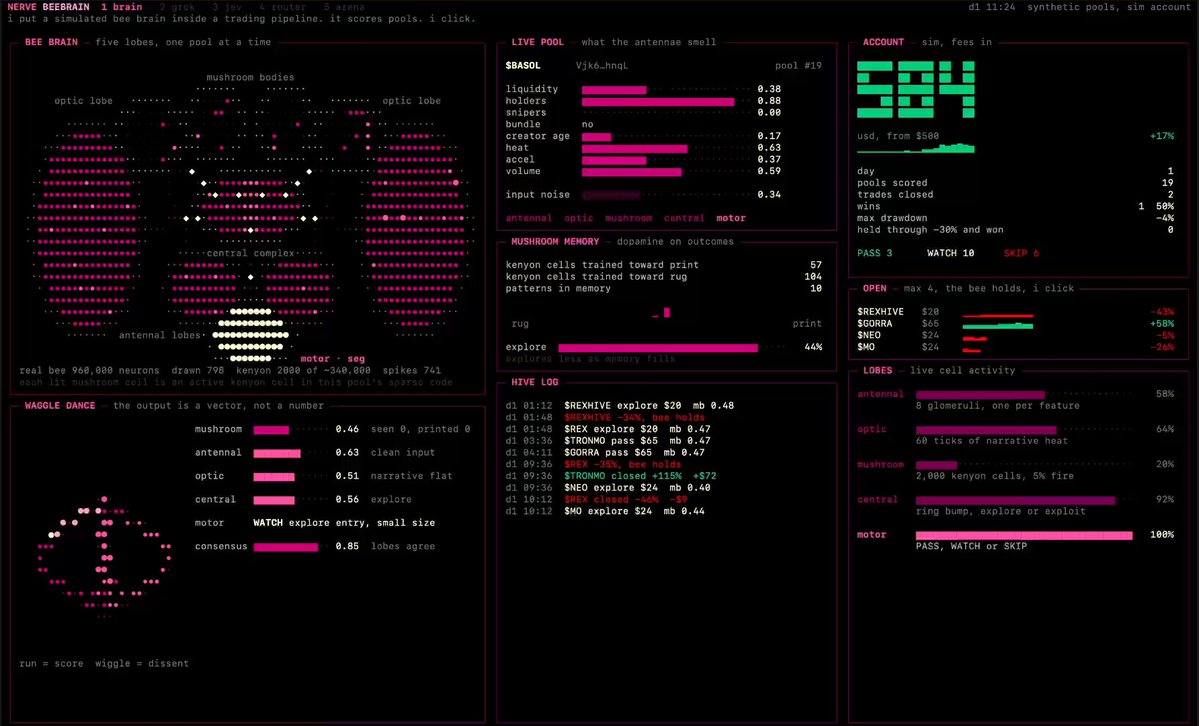Click the rug-to-print marker in Mushroom Memory
Screen dimensions: 1199x726
[x=667, y=312]
